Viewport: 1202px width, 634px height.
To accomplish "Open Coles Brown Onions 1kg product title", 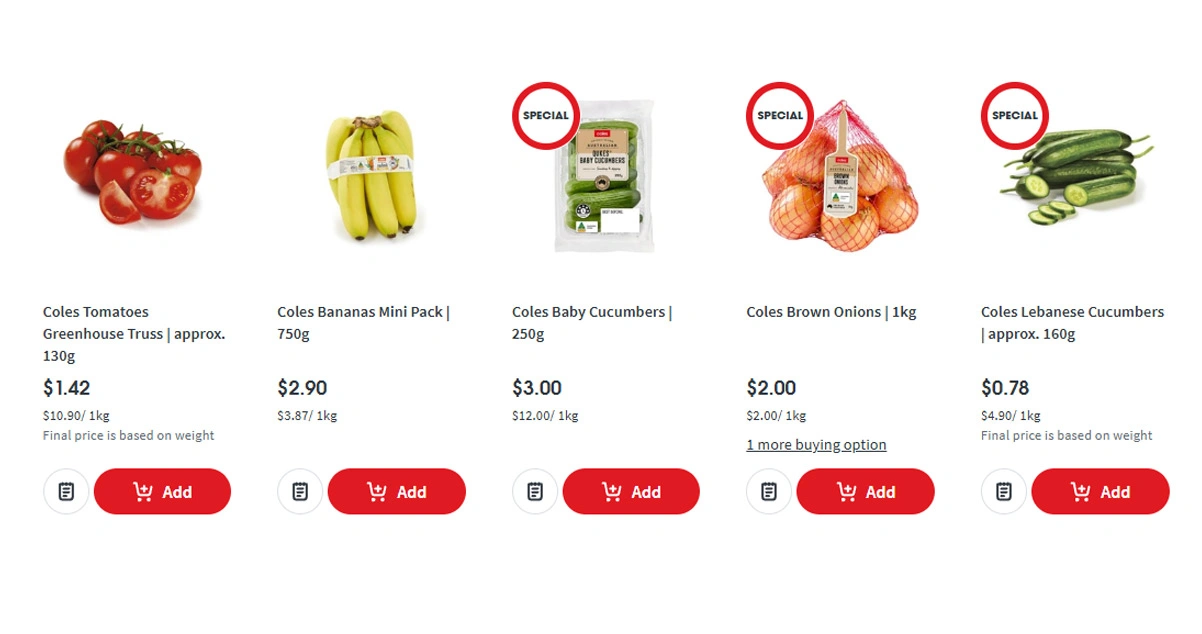I will pos(831,312).
